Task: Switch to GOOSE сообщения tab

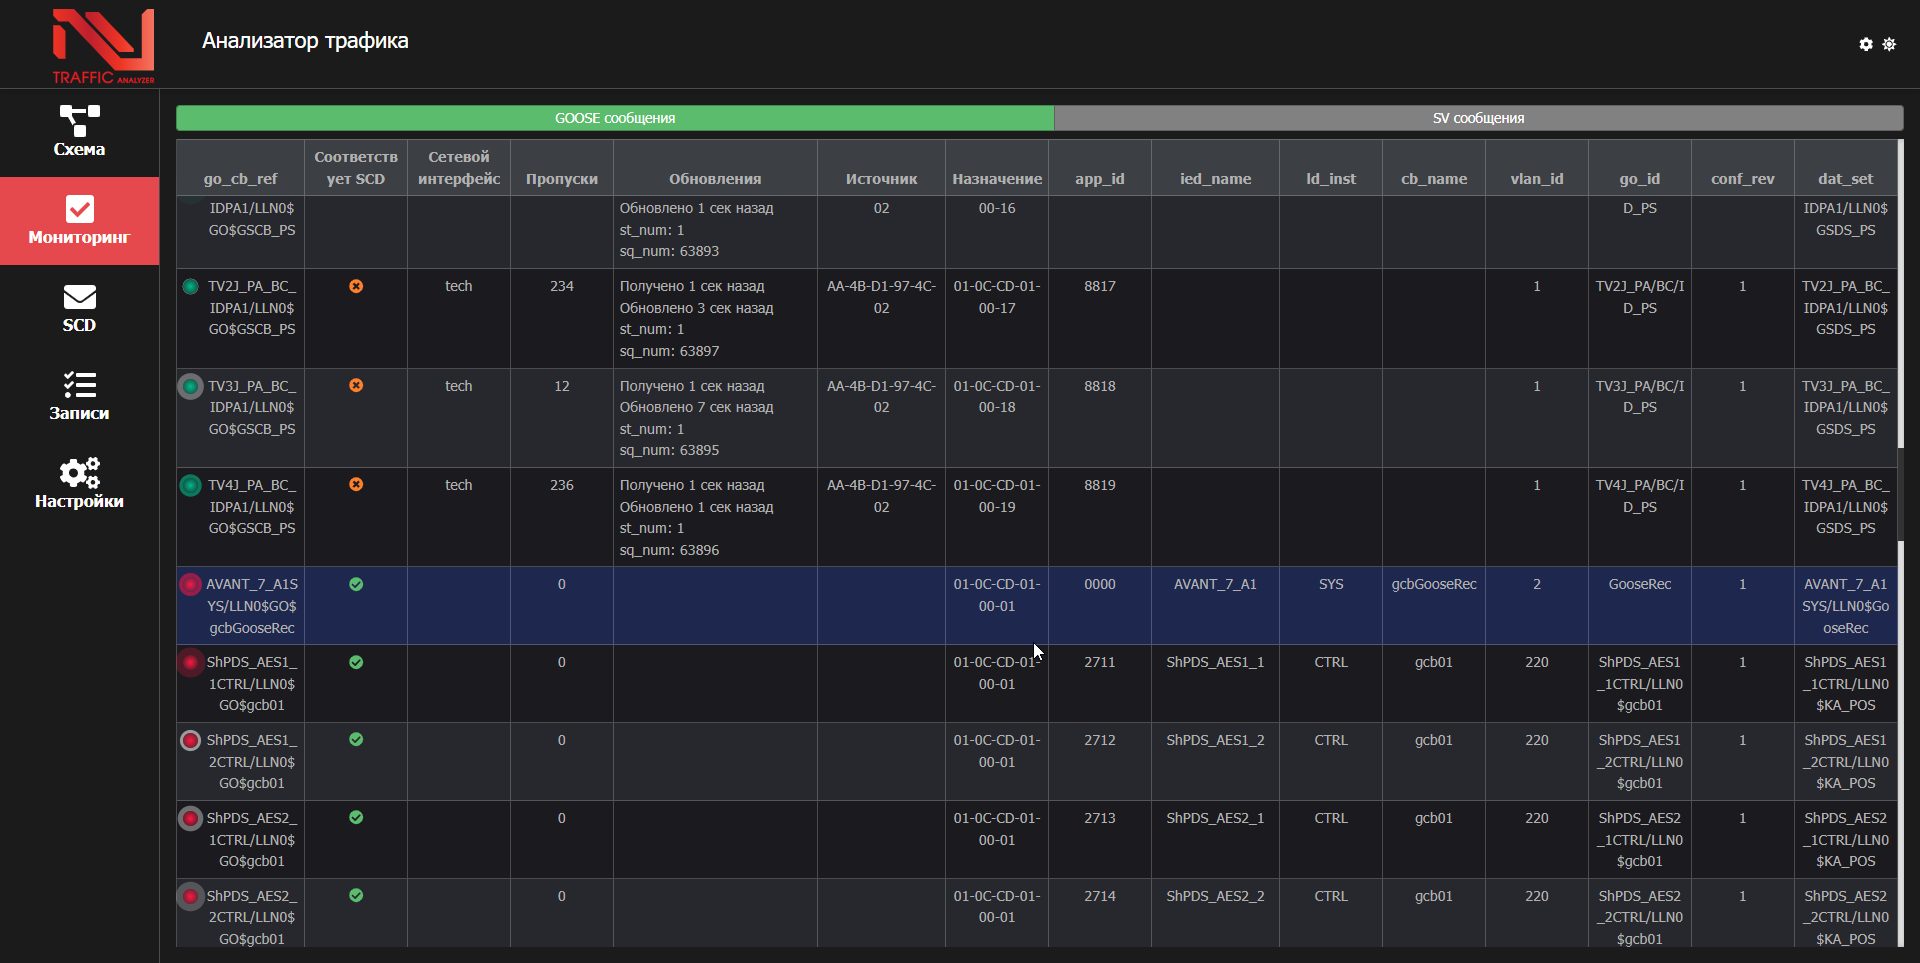Action: (615, 118)
